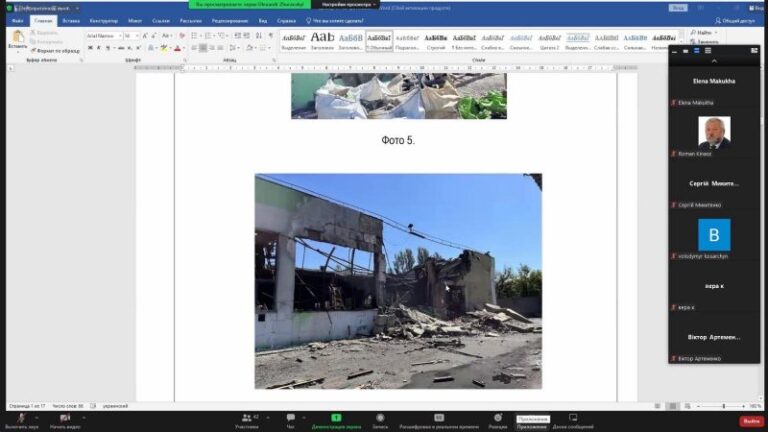This screenshot has width=768, height=432.
Task: Switch to the Вставка ribbon tab
Action: (71, 20)
